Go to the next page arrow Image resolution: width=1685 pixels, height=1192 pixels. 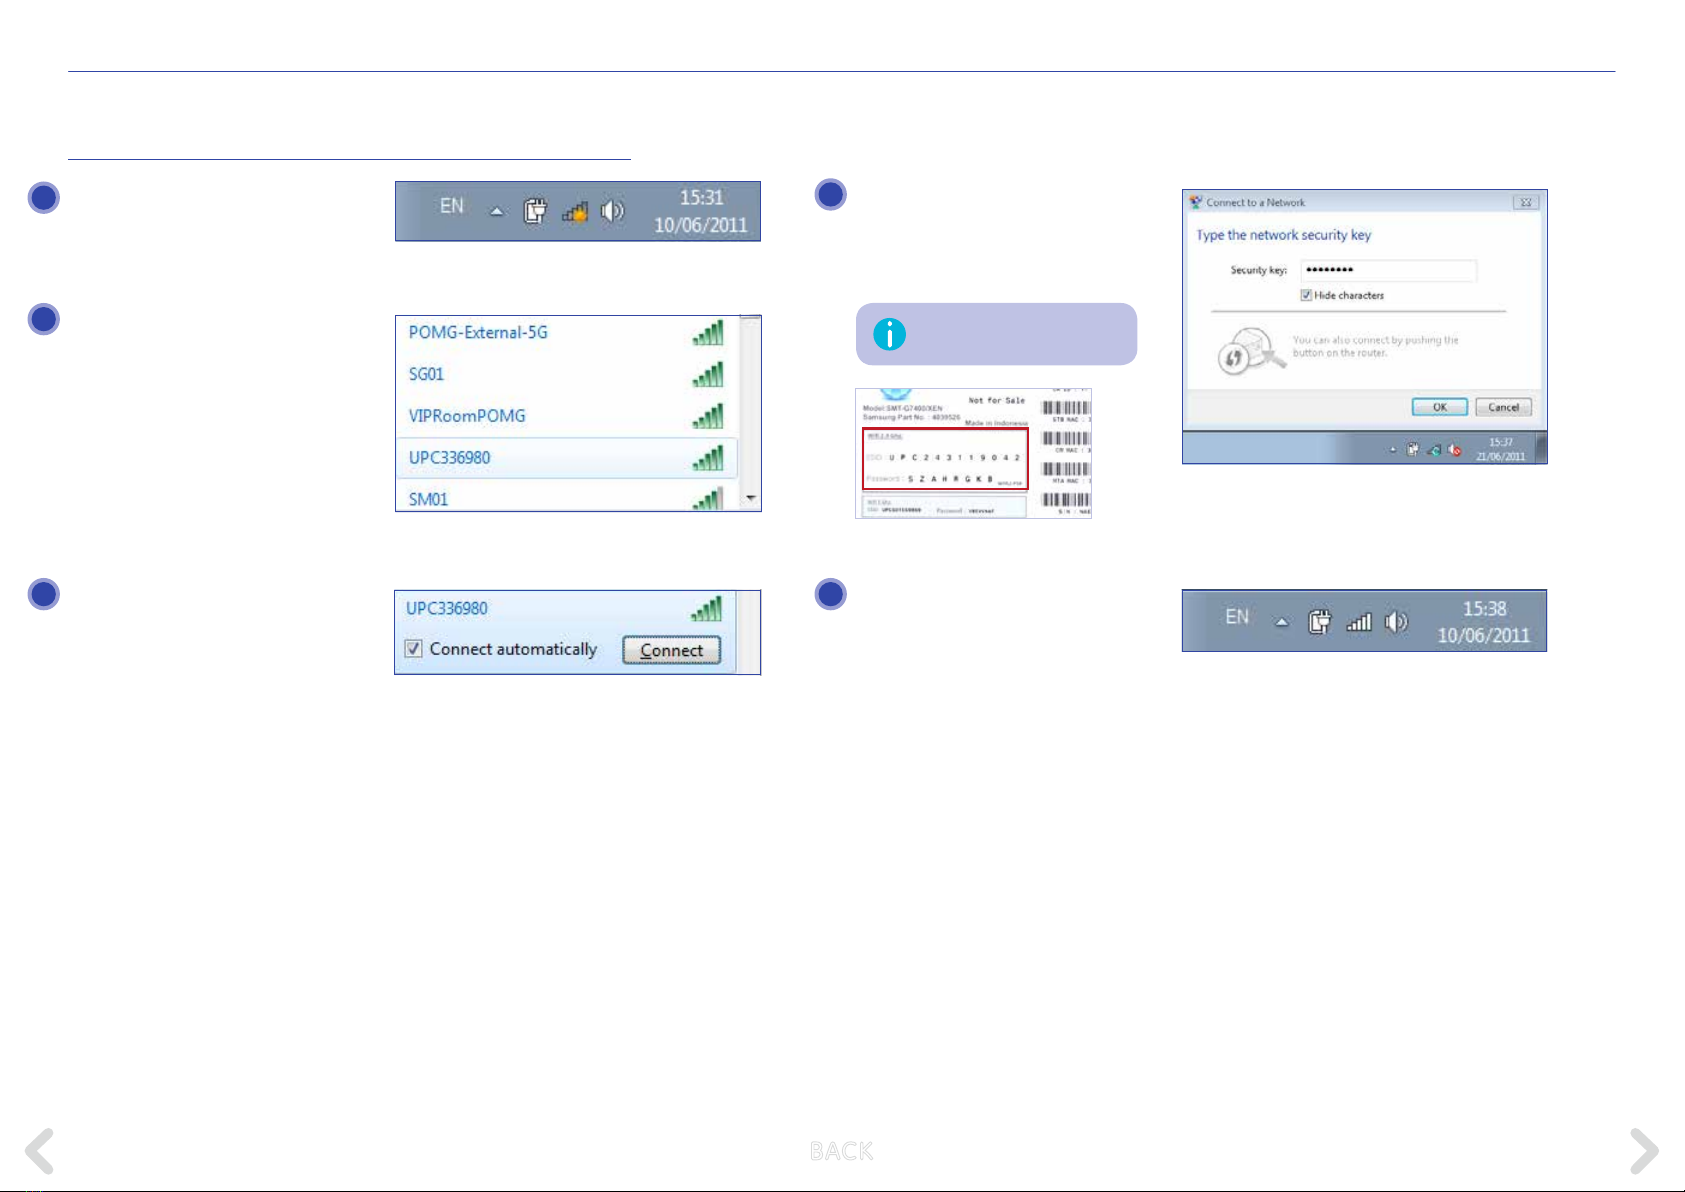1644,1151
